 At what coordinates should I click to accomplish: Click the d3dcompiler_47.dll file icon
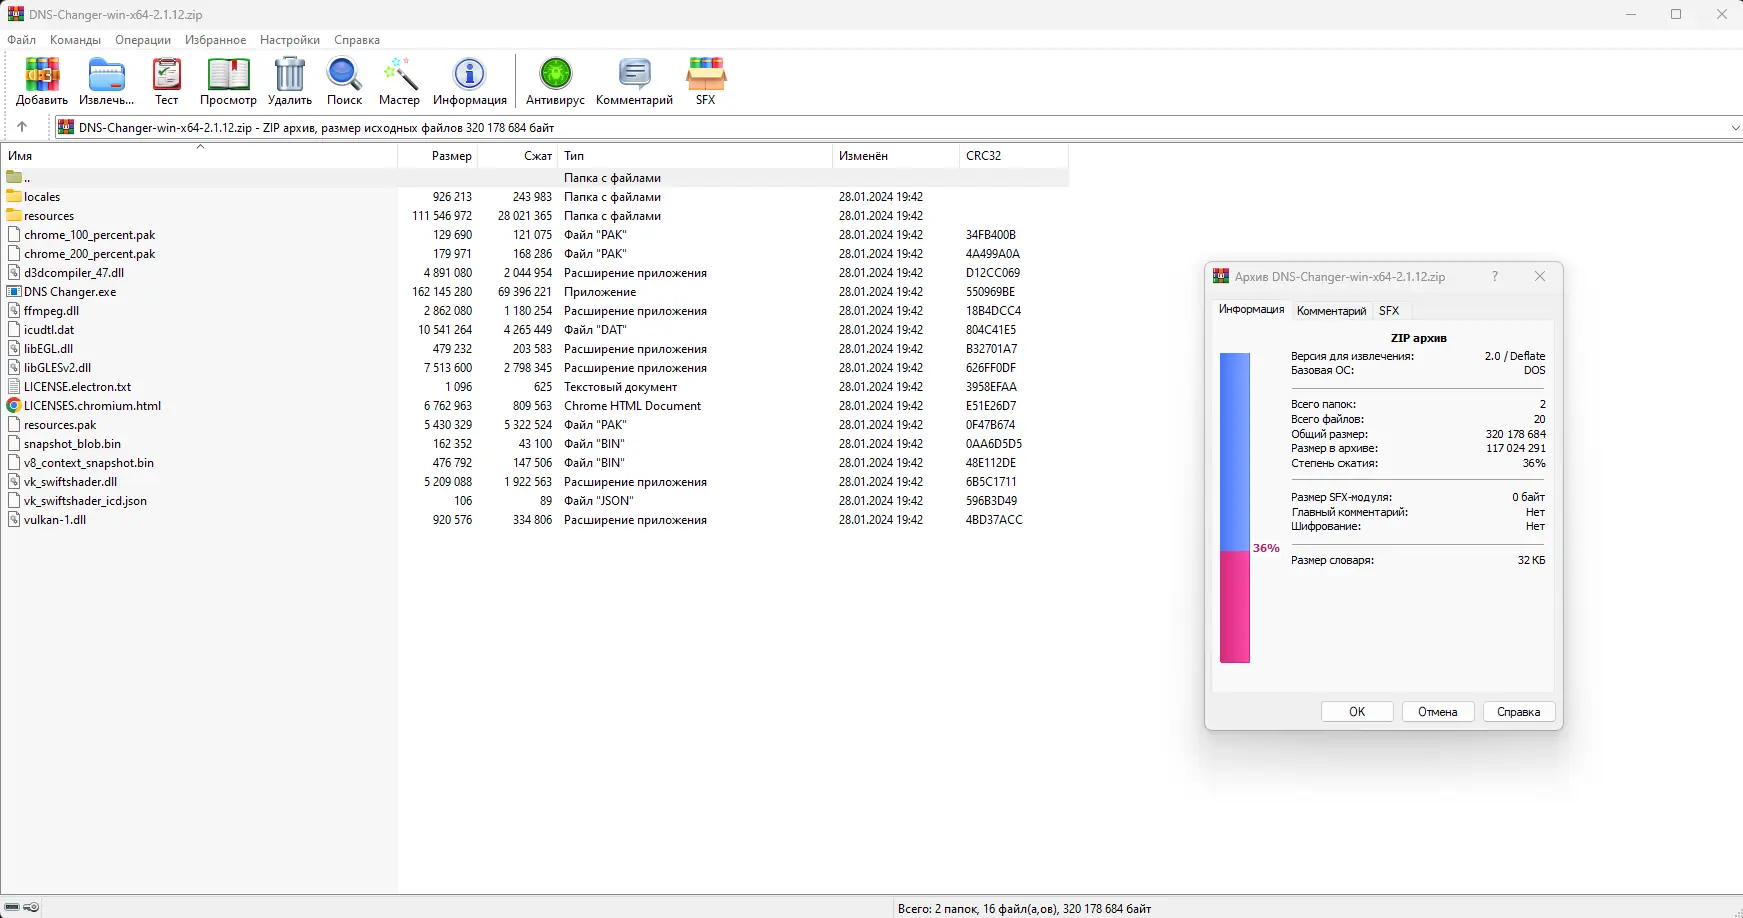[14, 272]
